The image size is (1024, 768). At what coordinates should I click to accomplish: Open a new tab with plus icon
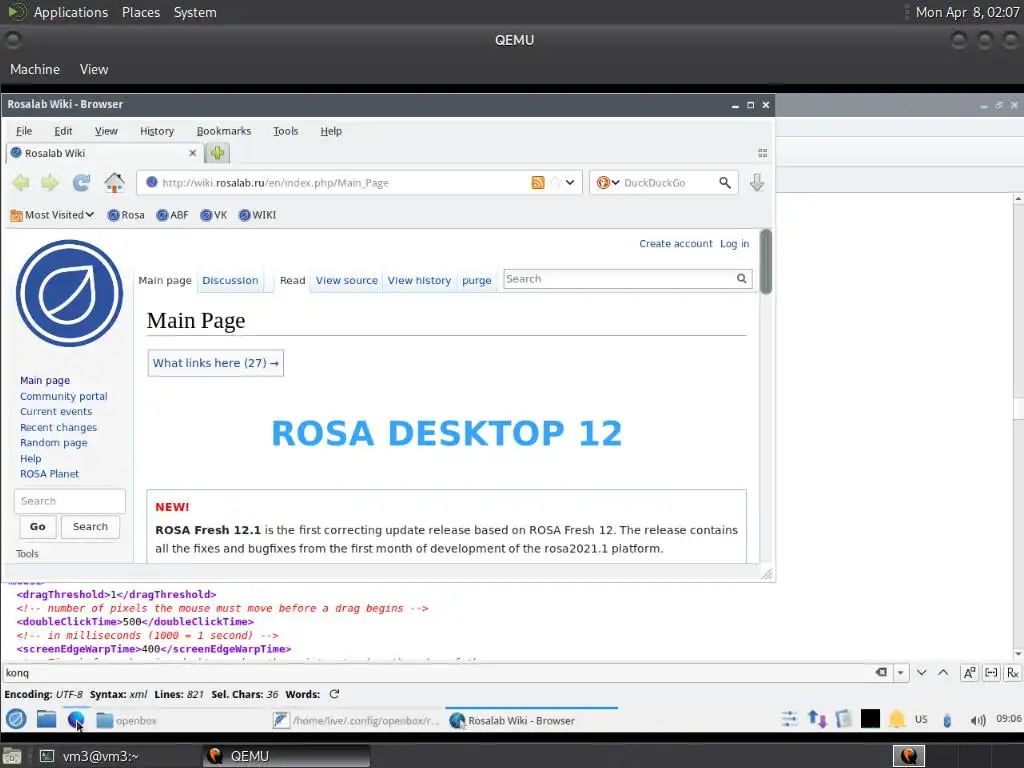click(217, 153)
